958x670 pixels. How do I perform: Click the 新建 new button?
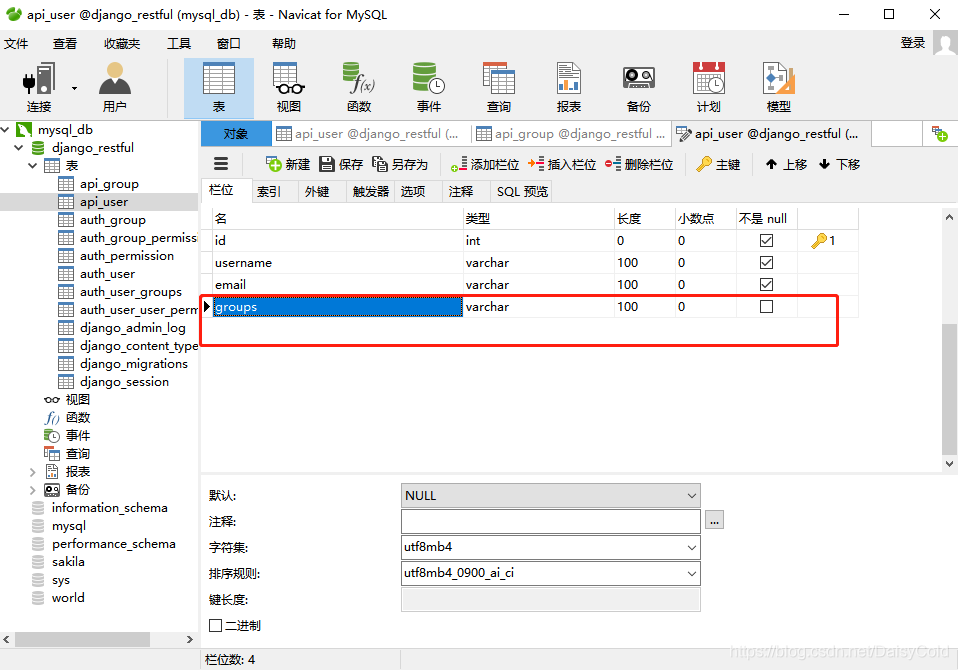pyautogui.click(x=288, y=164)
